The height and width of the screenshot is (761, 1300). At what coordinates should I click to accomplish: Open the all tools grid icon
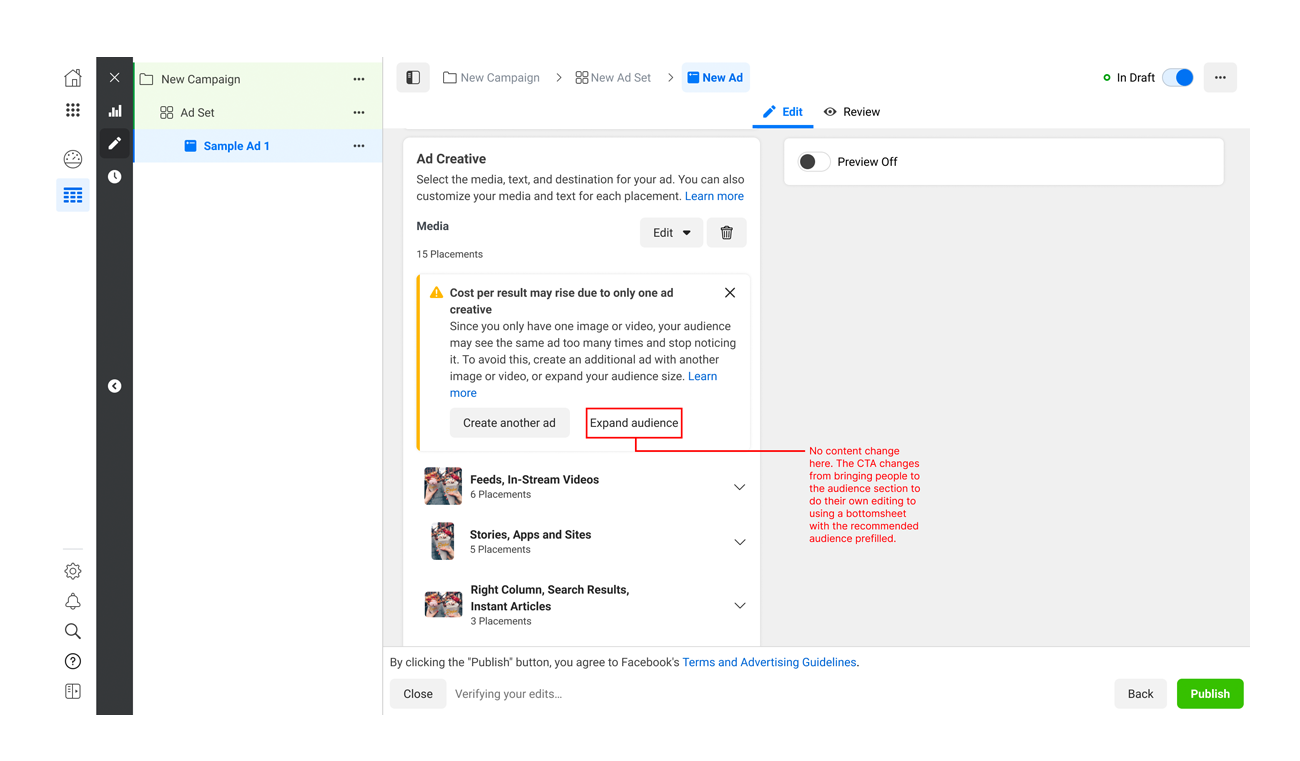pos(73,111)
